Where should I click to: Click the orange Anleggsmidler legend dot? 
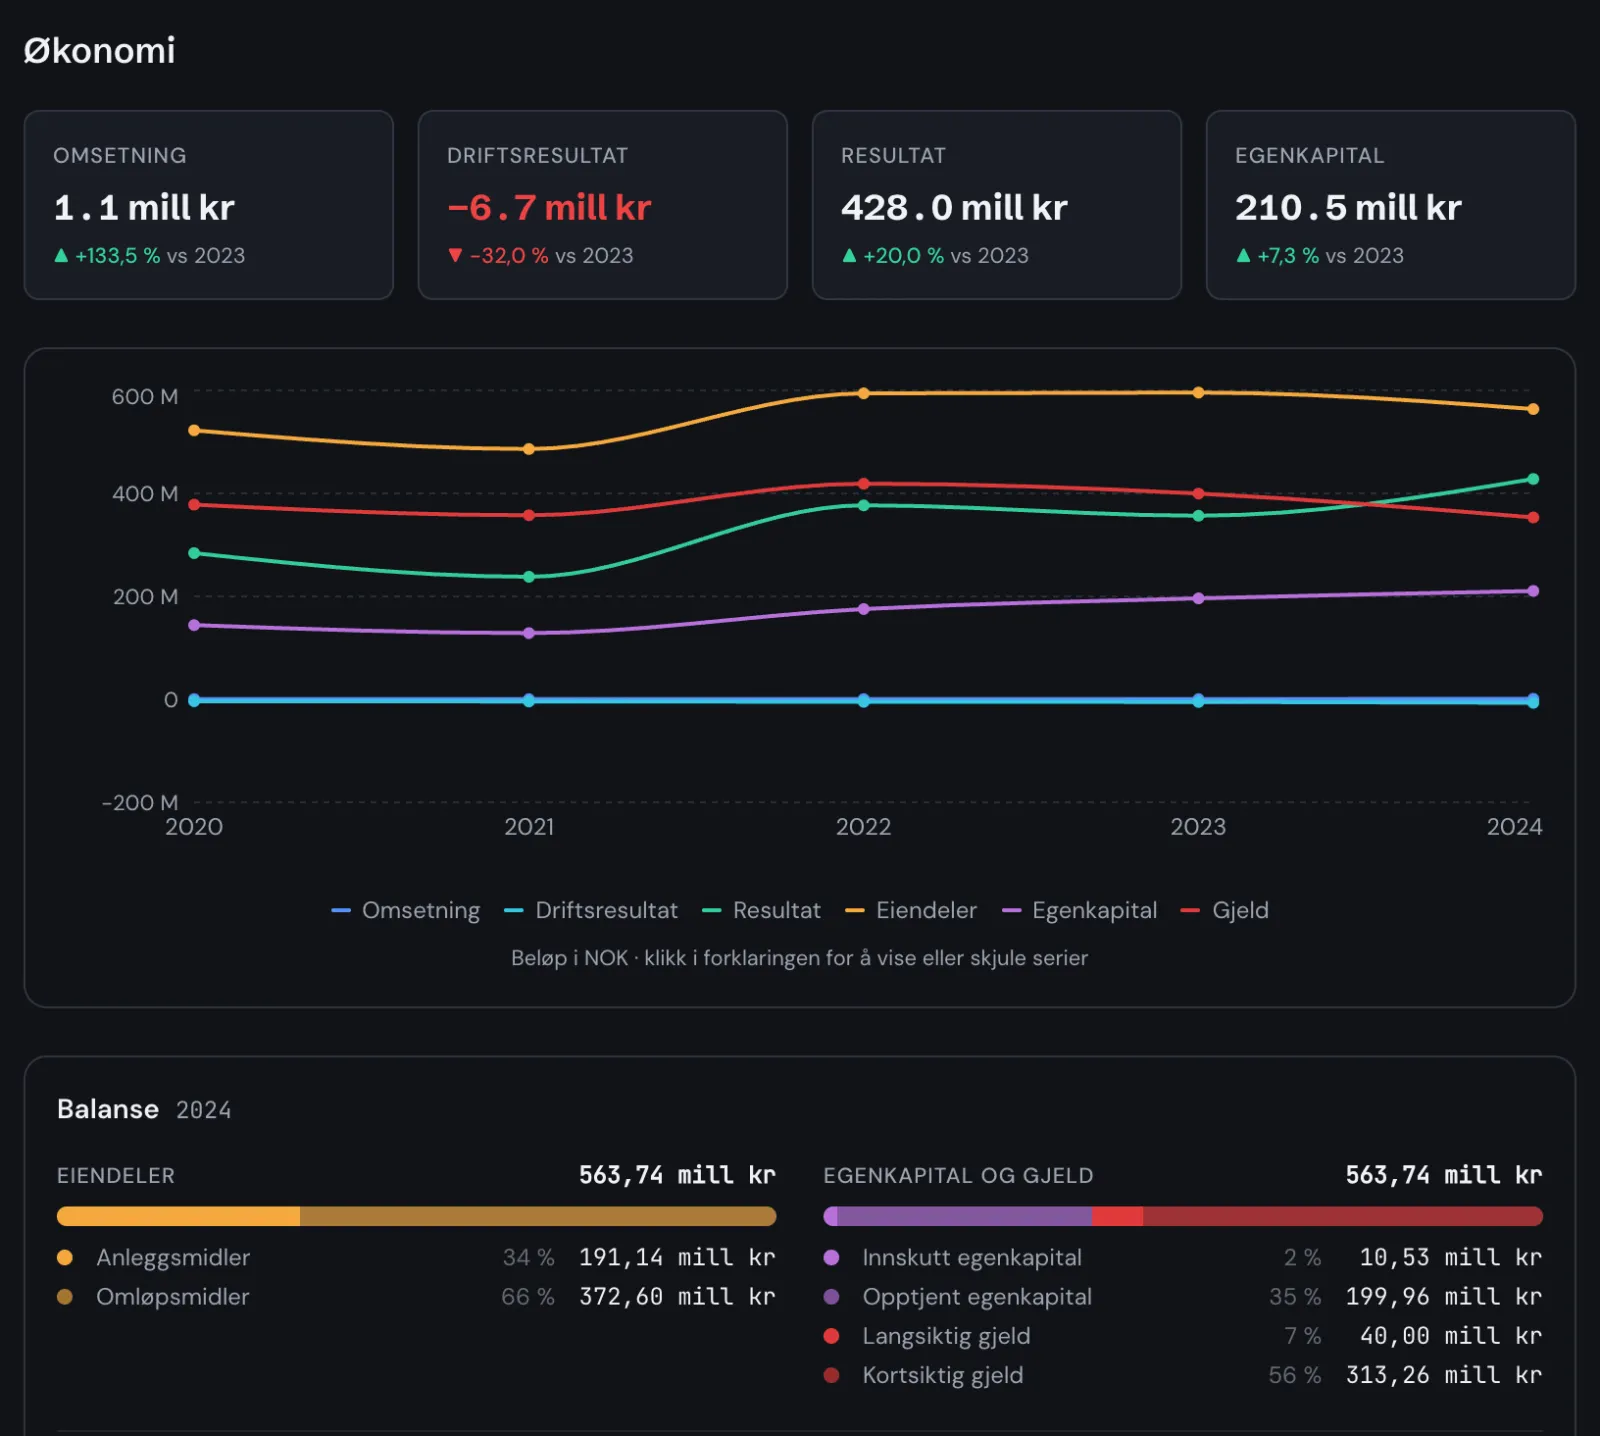click(x=65, y=1257)
